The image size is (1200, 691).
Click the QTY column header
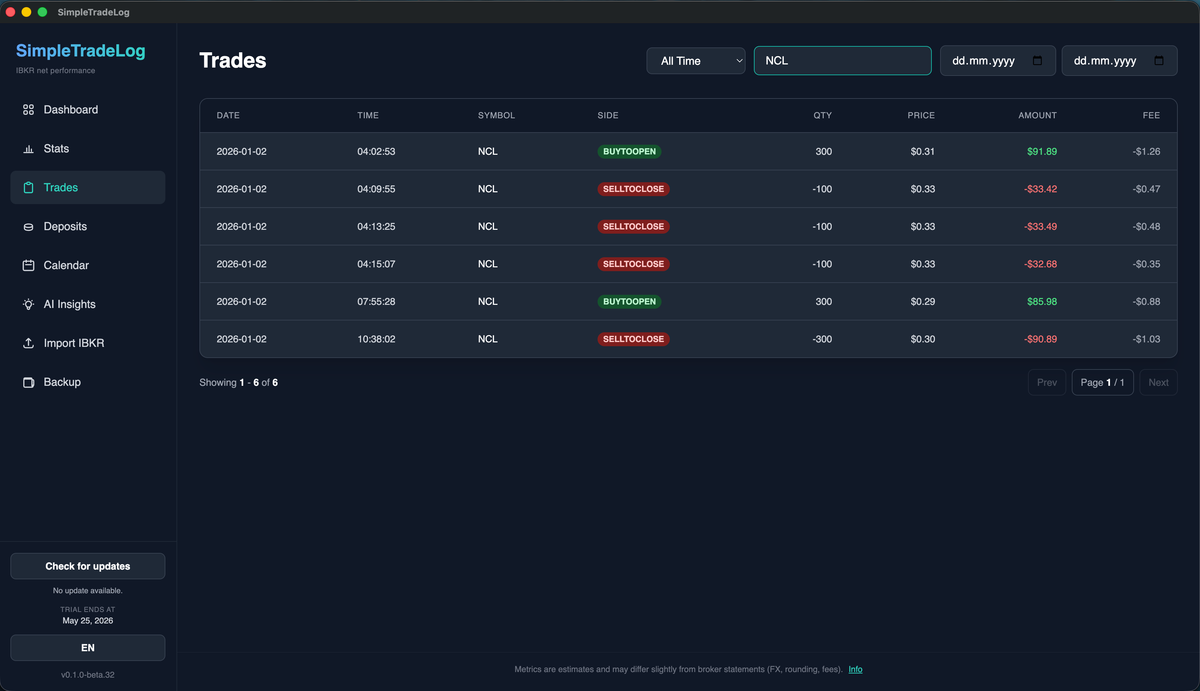[822, 116]
